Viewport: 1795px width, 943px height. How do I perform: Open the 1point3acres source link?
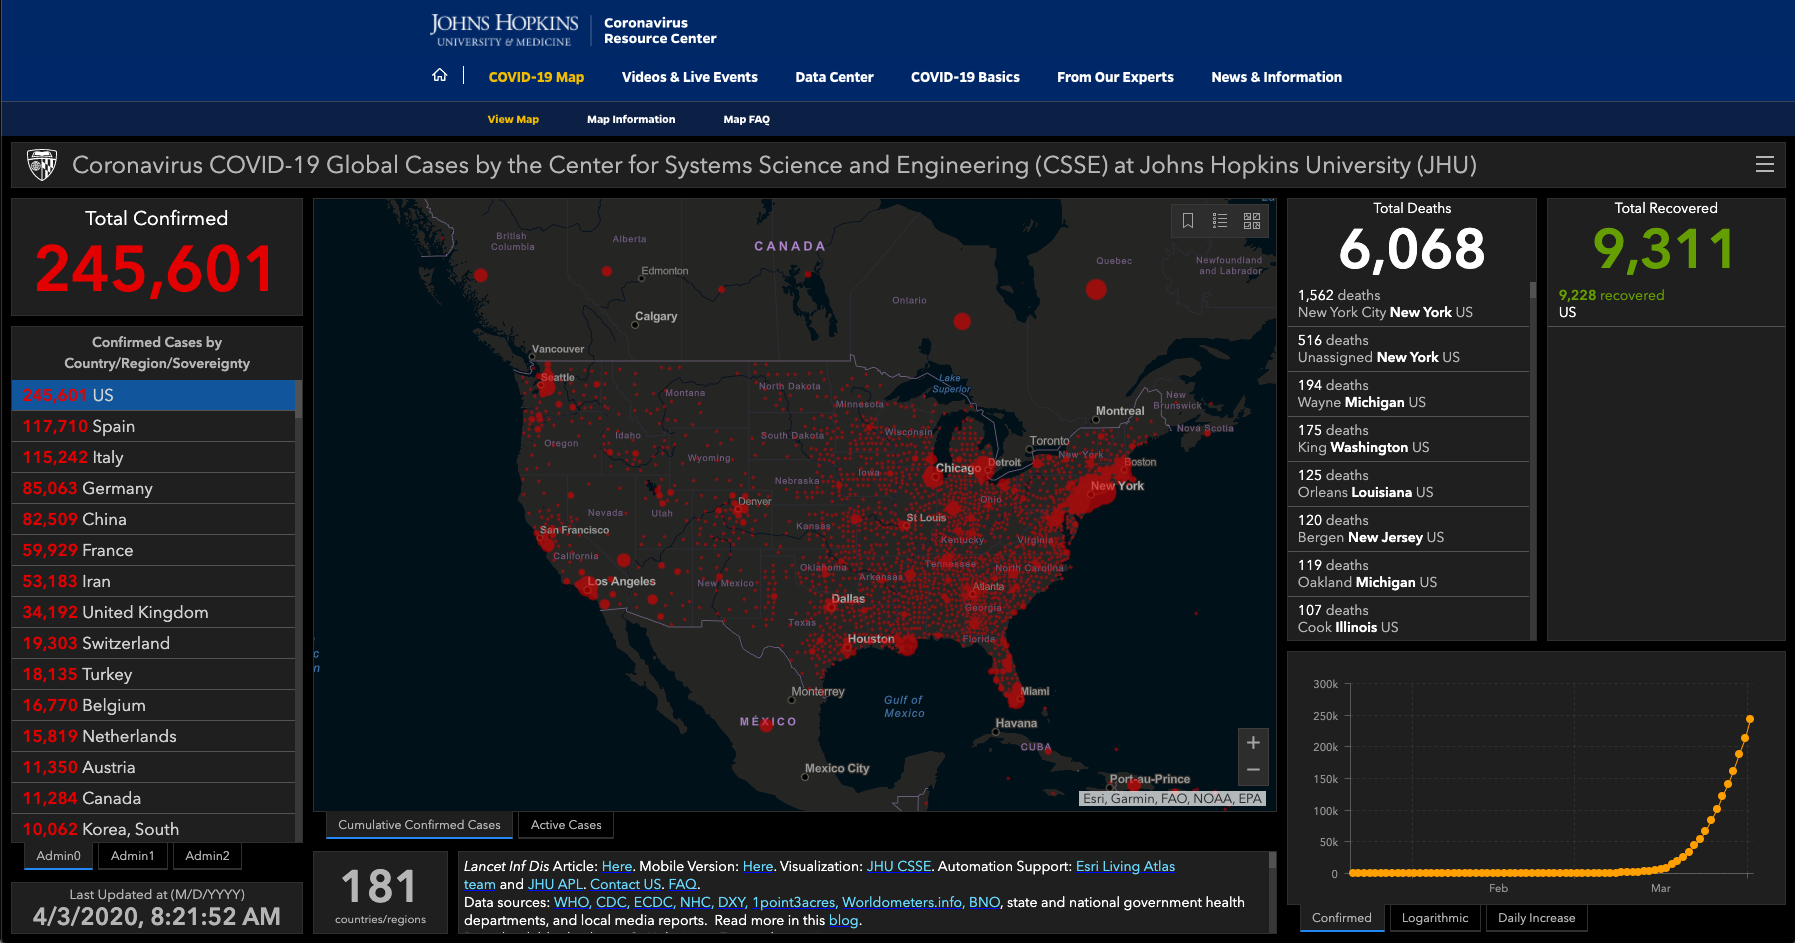[x=794, y=903]
